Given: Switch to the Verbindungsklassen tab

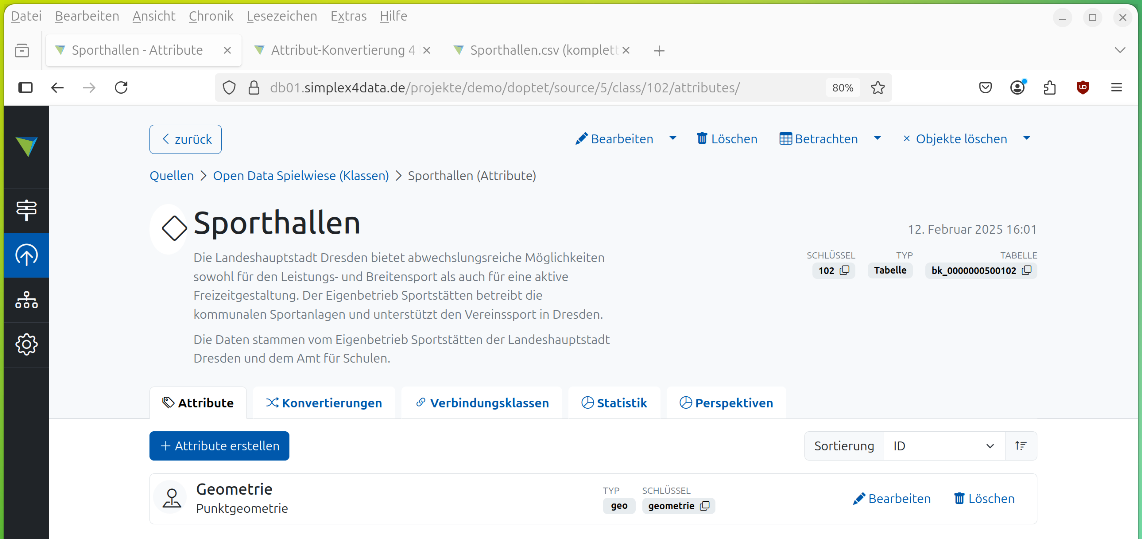Looking at the screenshot, I should (x=481, y=403).
